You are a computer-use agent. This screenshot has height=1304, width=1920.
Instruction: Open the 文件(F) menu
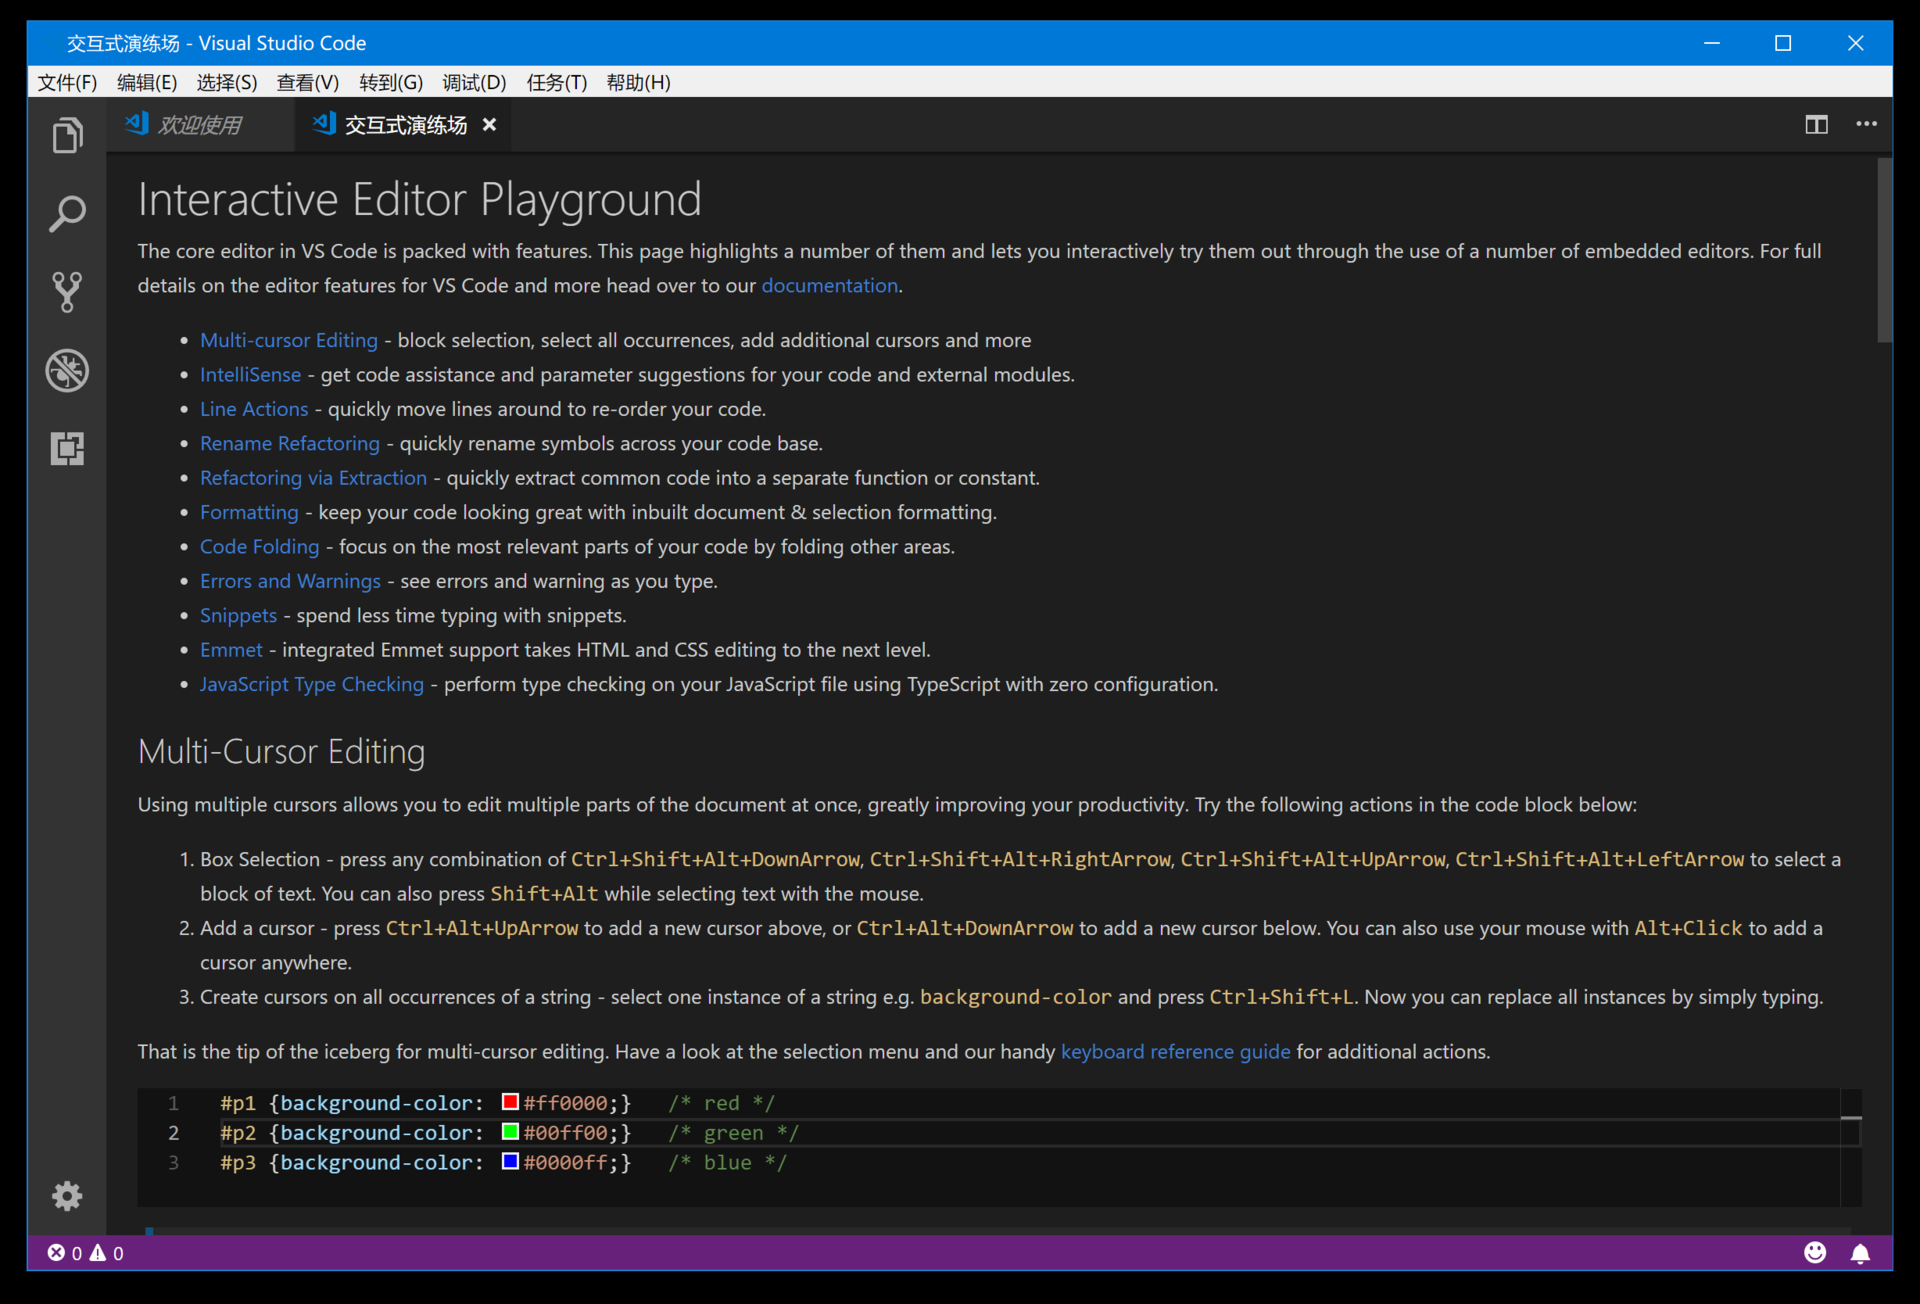(x=67, y=82)
